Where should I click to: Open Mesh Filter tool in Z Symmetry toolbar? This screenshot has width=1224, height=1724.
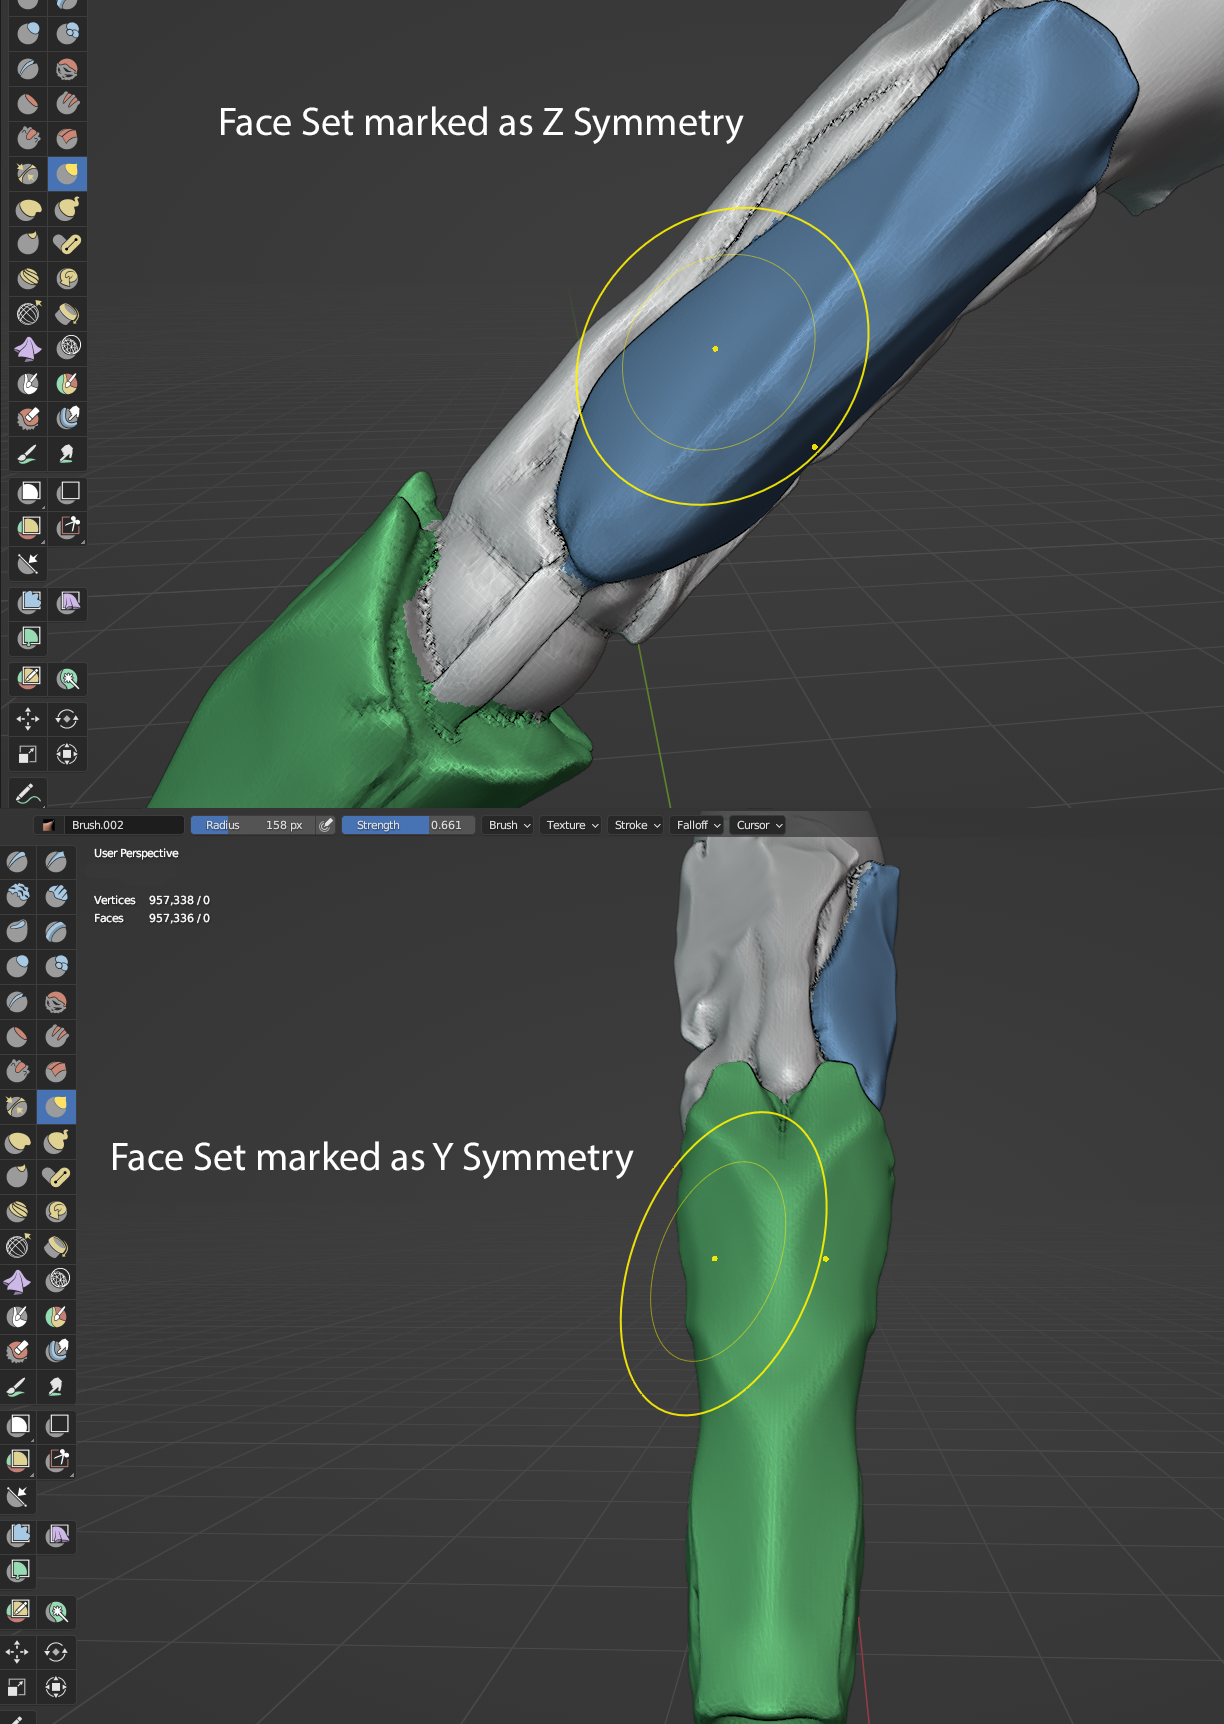click(x=28, y=602)
